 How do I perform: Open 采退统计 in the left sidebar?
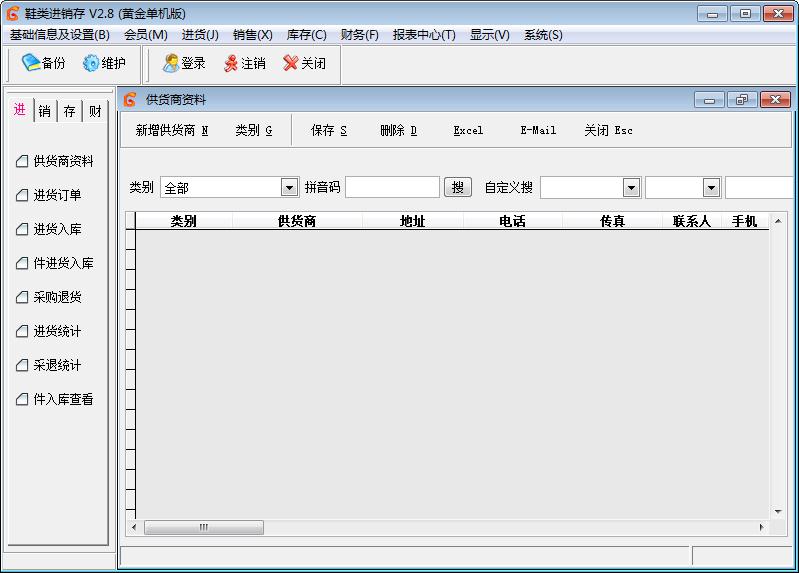point(48,365)
